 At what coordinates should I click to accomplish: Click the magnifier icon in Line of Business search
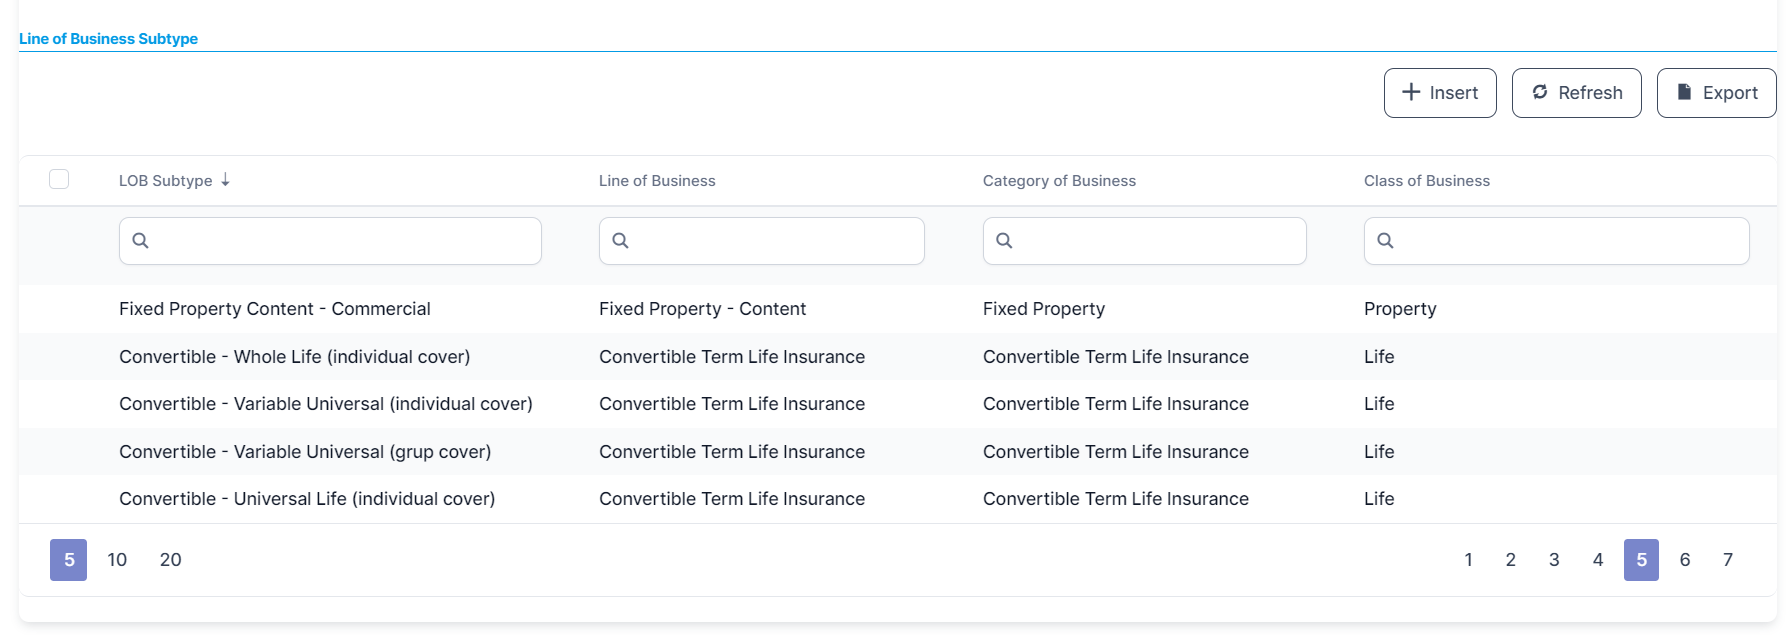[621, 240]
